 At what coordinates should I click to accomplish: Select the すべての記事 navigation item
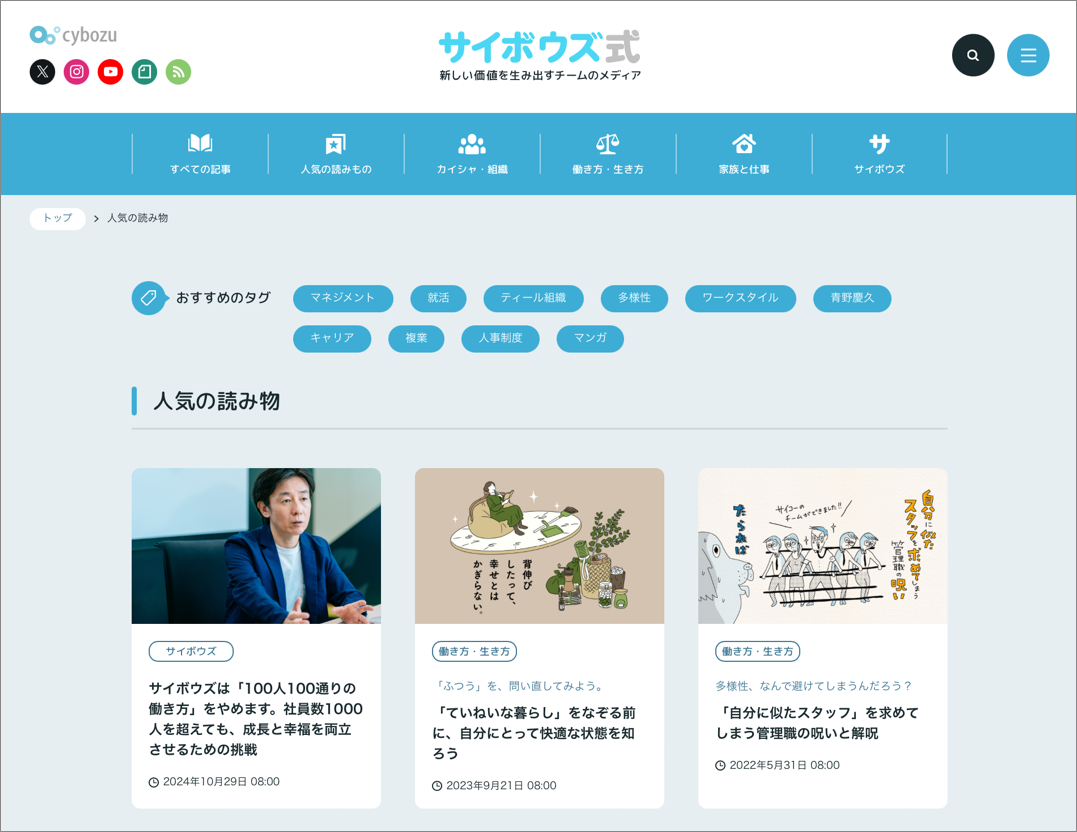point(200,154)
